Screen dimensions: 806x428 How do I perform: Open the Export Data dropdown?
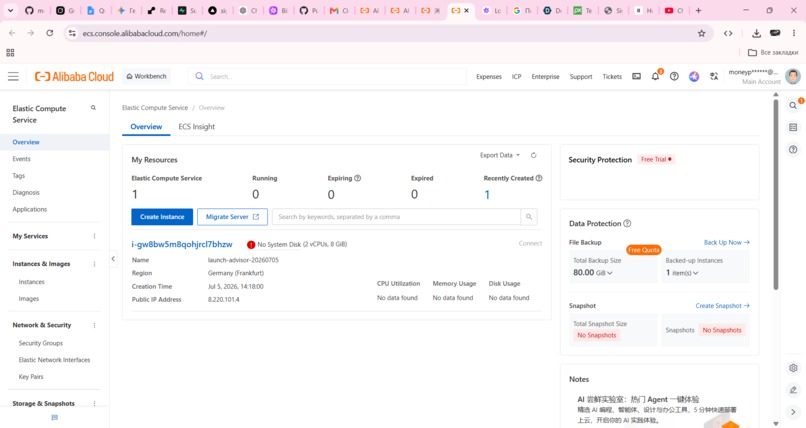pos(500,155)
